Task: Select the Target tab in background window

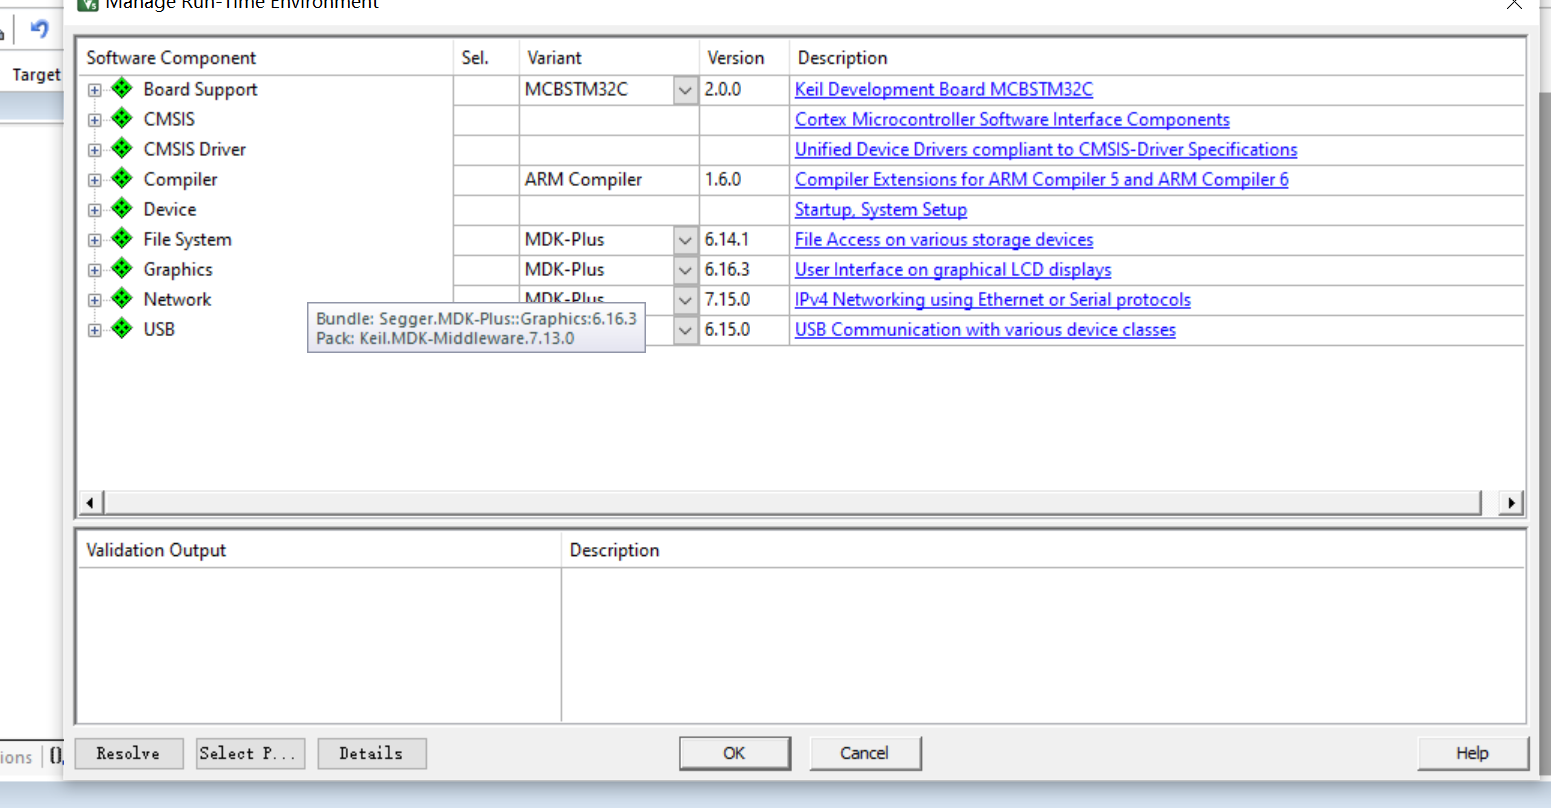Action: [x=36, y=74]
